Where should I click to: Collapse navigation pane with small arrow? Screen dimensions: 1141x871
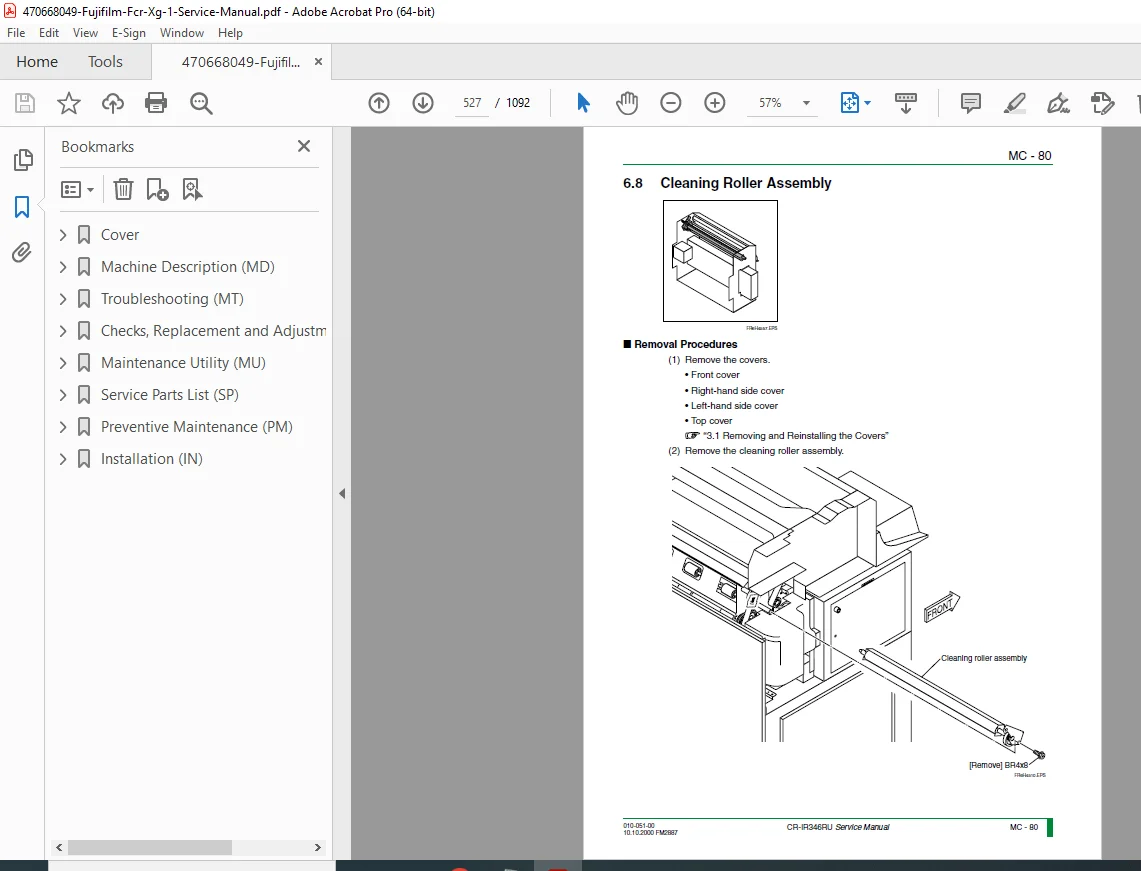click(x=342, y=493)
